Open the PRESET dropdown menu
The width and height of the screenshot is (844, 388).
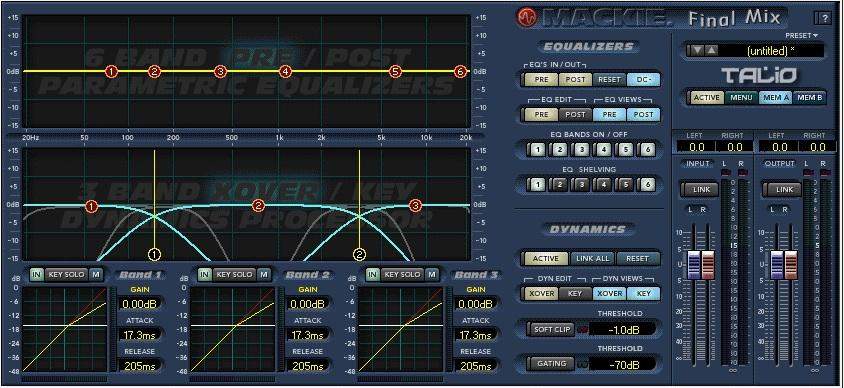click(x=801, y=35)
